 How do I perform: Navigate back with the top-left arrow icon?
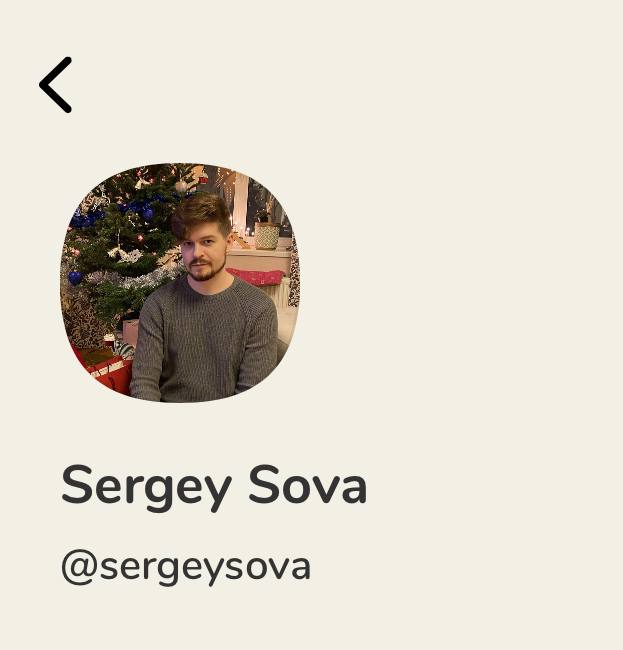[56, 85]
